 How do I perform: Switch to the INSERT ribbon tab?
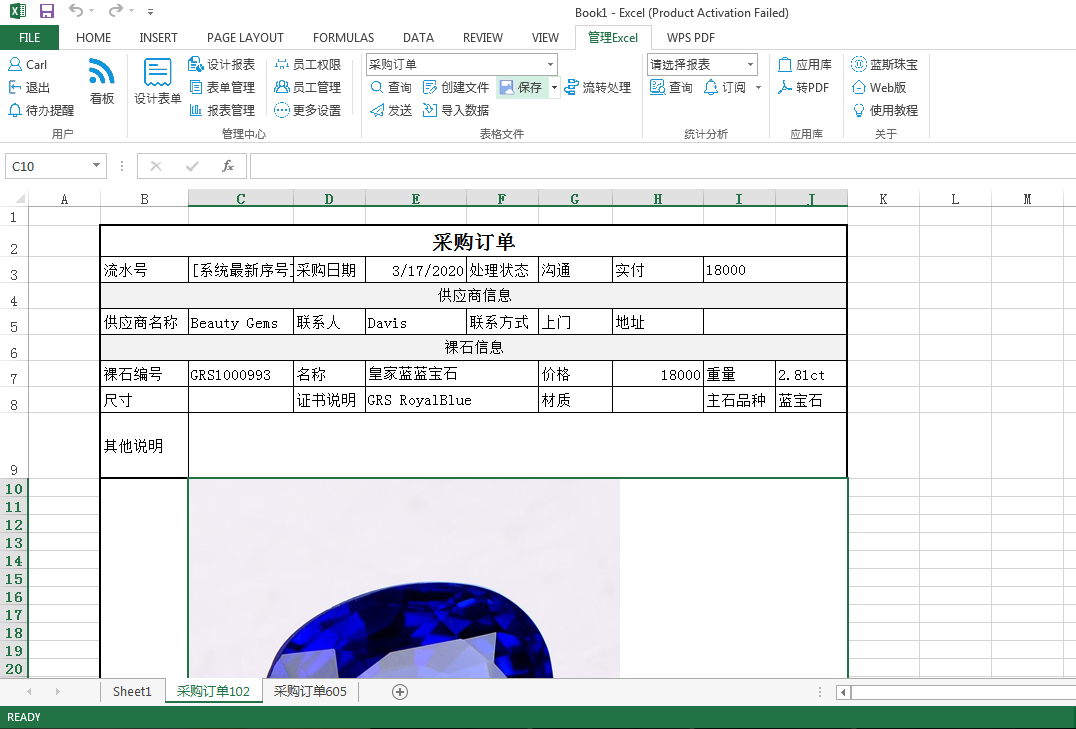(159, 38)
